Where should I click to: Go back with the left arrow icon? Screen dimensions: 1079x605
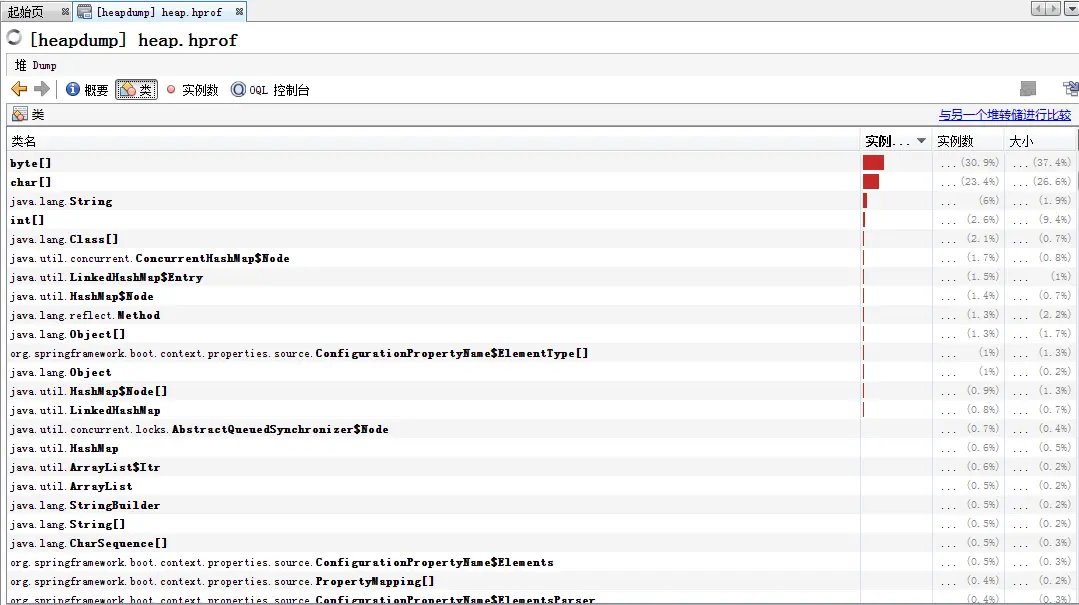point(19,89)
